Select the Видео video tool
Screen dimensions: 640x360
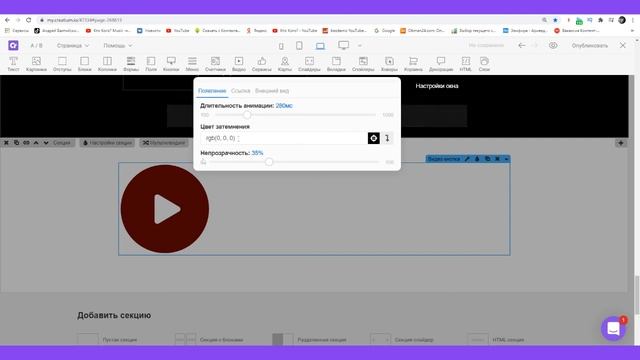pyautogui.click(x=239, y=64)
